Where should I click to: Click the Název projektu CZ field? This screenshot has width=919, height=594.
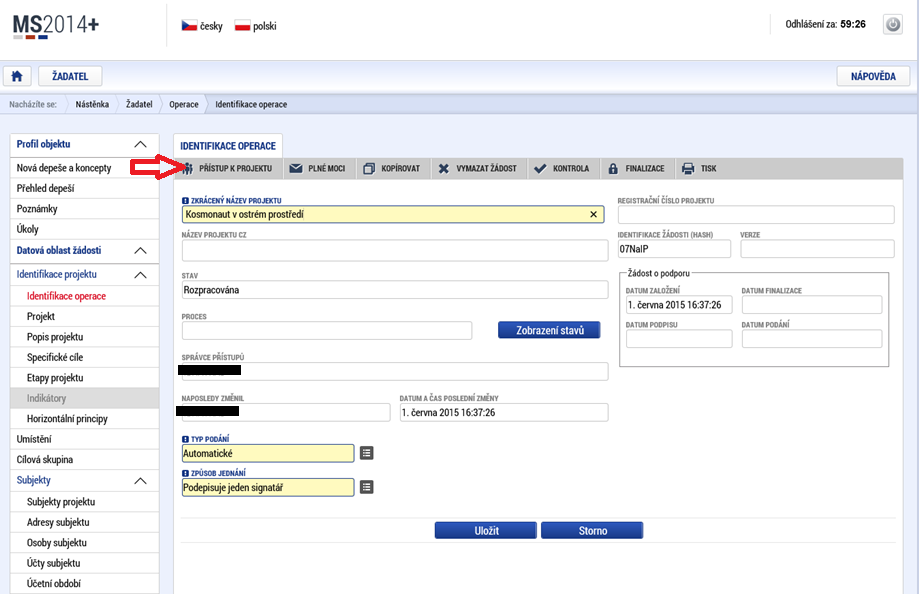tap(395, 250)
